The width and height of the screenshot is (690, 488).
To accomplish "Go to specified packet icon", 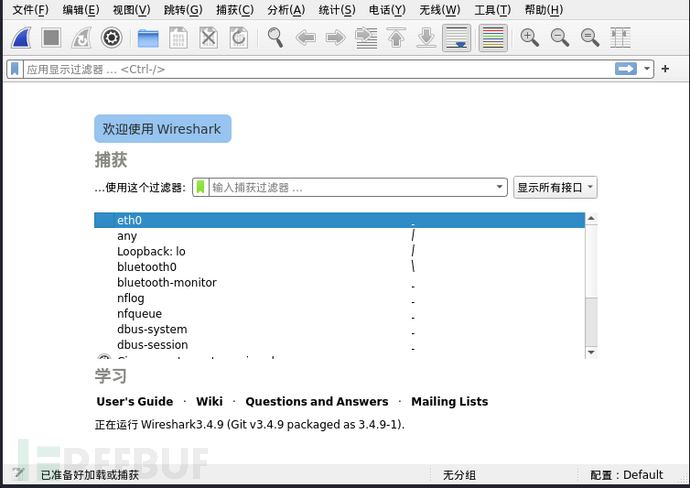I will click(x=366, y=38).
